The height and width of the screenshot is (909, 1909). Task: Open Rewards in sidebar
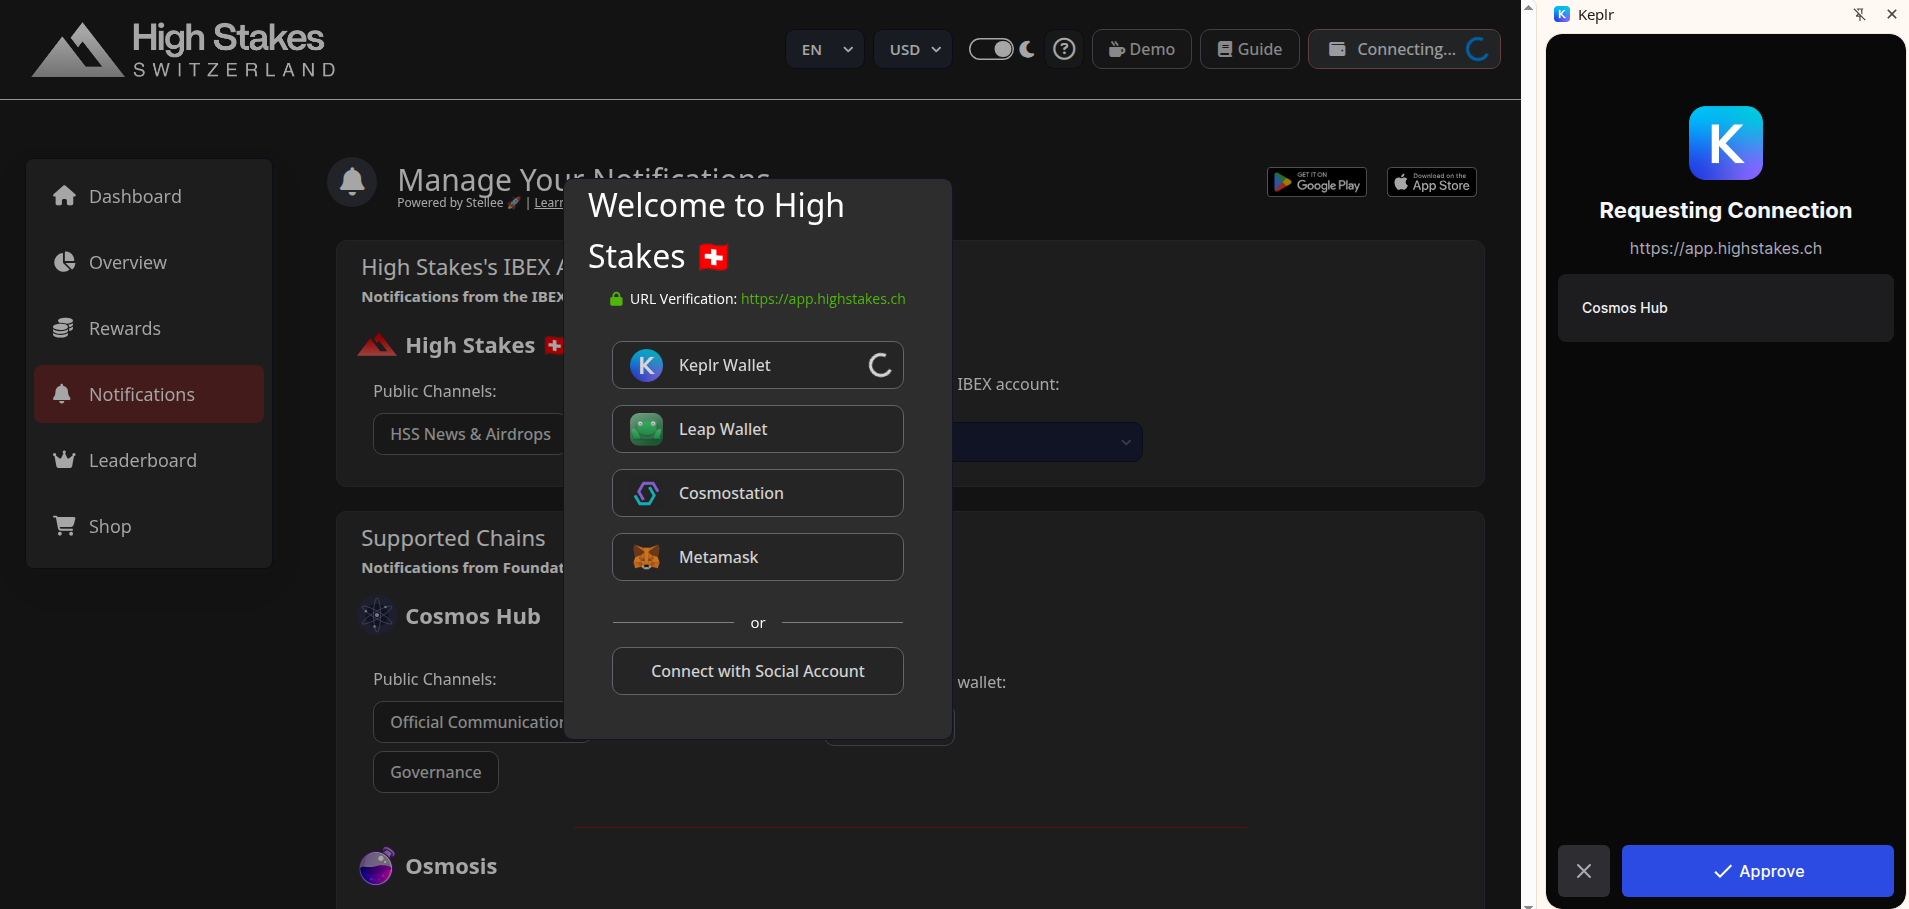click(x=149, y=328)
